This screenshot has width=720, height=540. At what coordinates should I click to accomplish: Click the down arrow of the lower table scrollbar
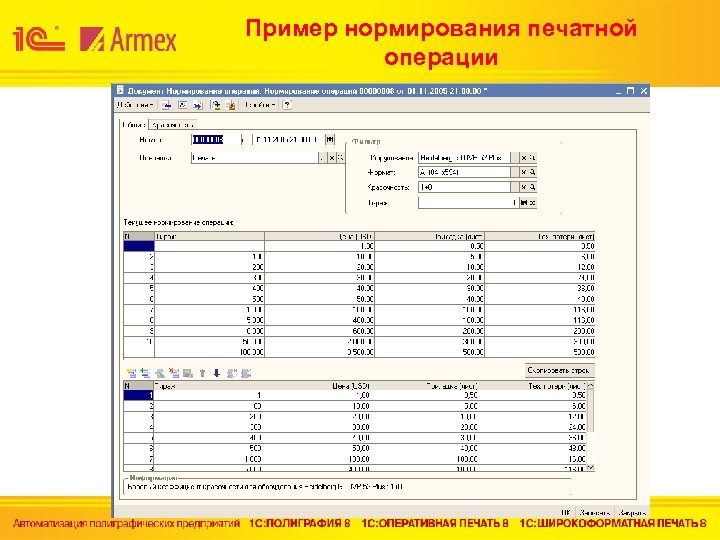(591, 467)
